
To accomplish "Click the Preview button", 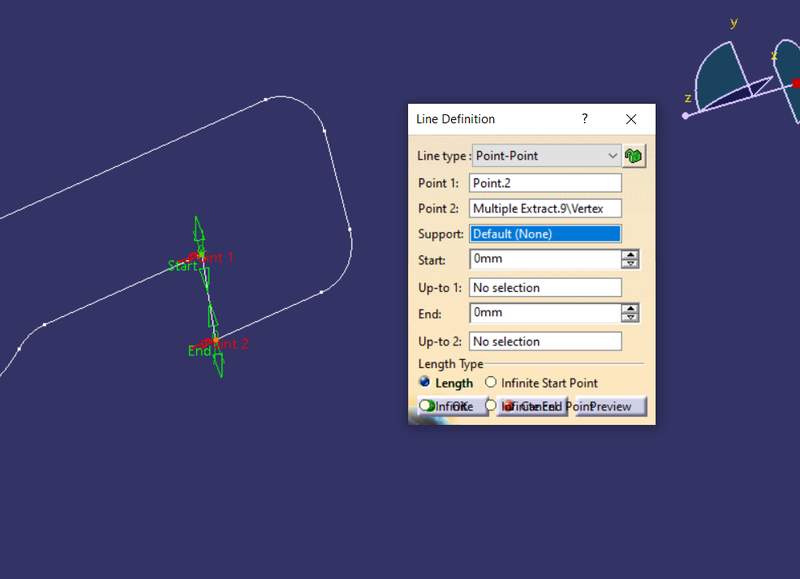I will coord(612,406).
